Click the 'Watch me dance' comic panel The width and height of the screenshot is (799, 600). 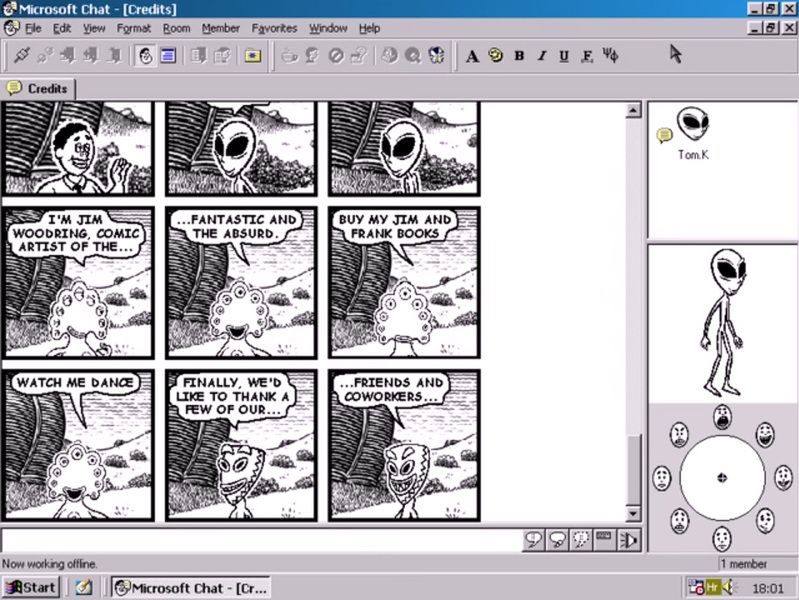[78, 446]
